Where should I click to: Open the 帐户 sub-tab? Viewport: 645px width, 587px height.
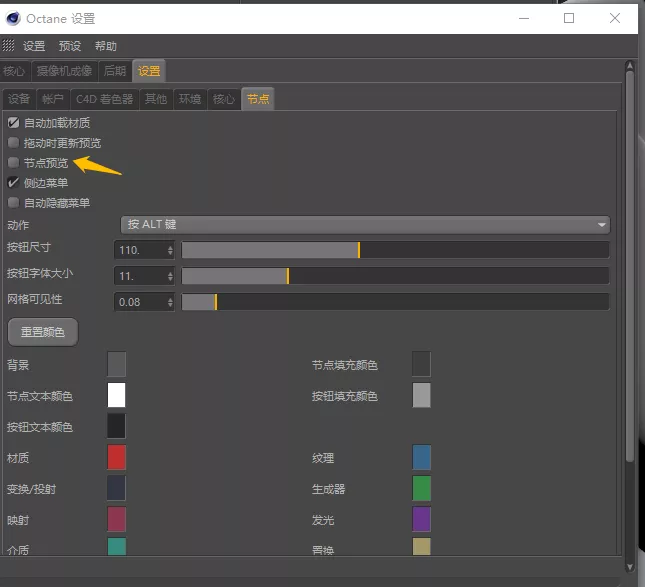(x=53, y=99)
